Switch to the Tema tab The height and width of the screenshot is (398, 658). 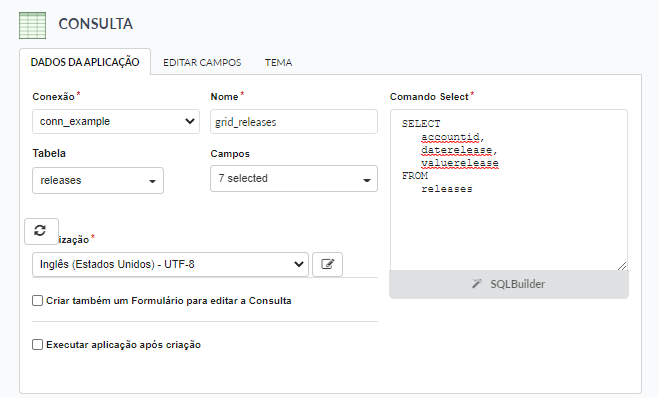click(278, 63)
